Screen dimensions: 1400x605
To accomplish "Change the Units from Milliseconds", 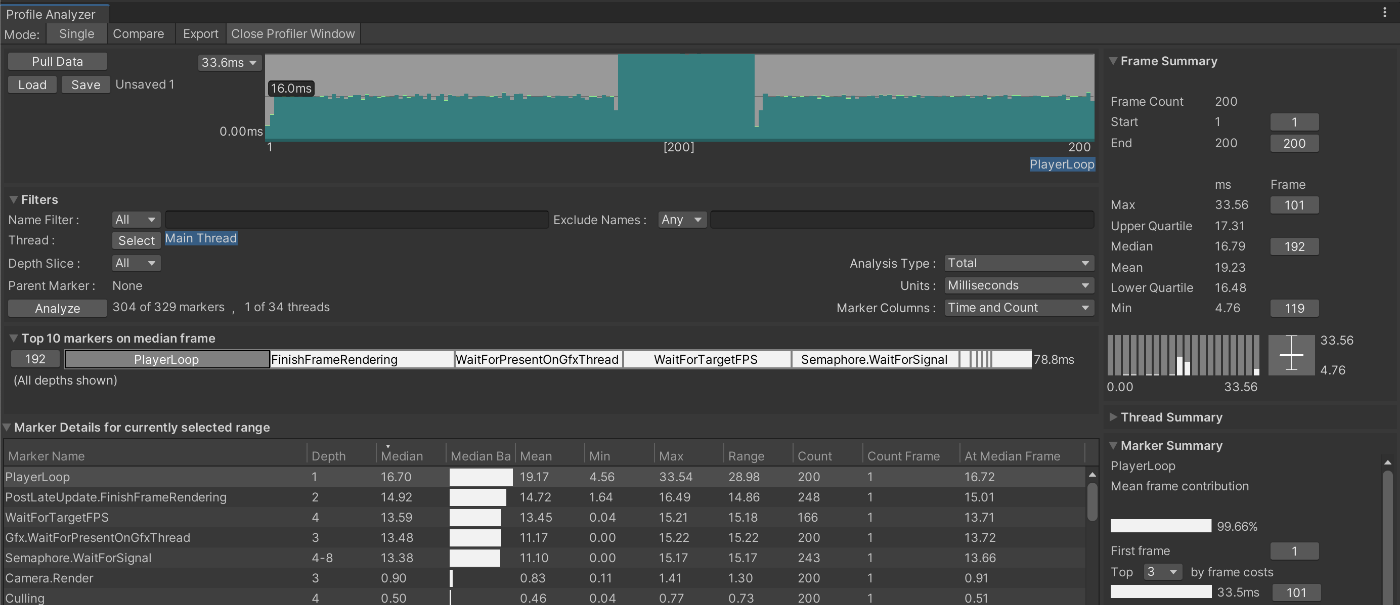I will (1018, 285).
